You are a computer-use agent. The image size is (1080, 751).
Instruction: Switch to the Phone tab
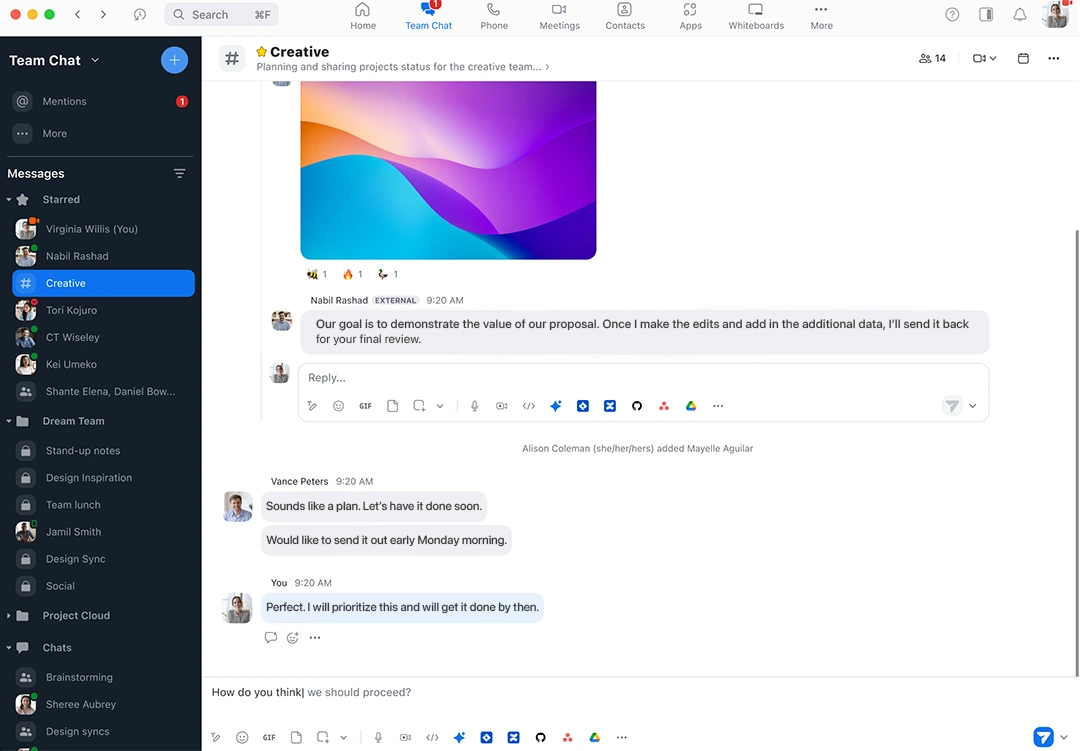493,16
